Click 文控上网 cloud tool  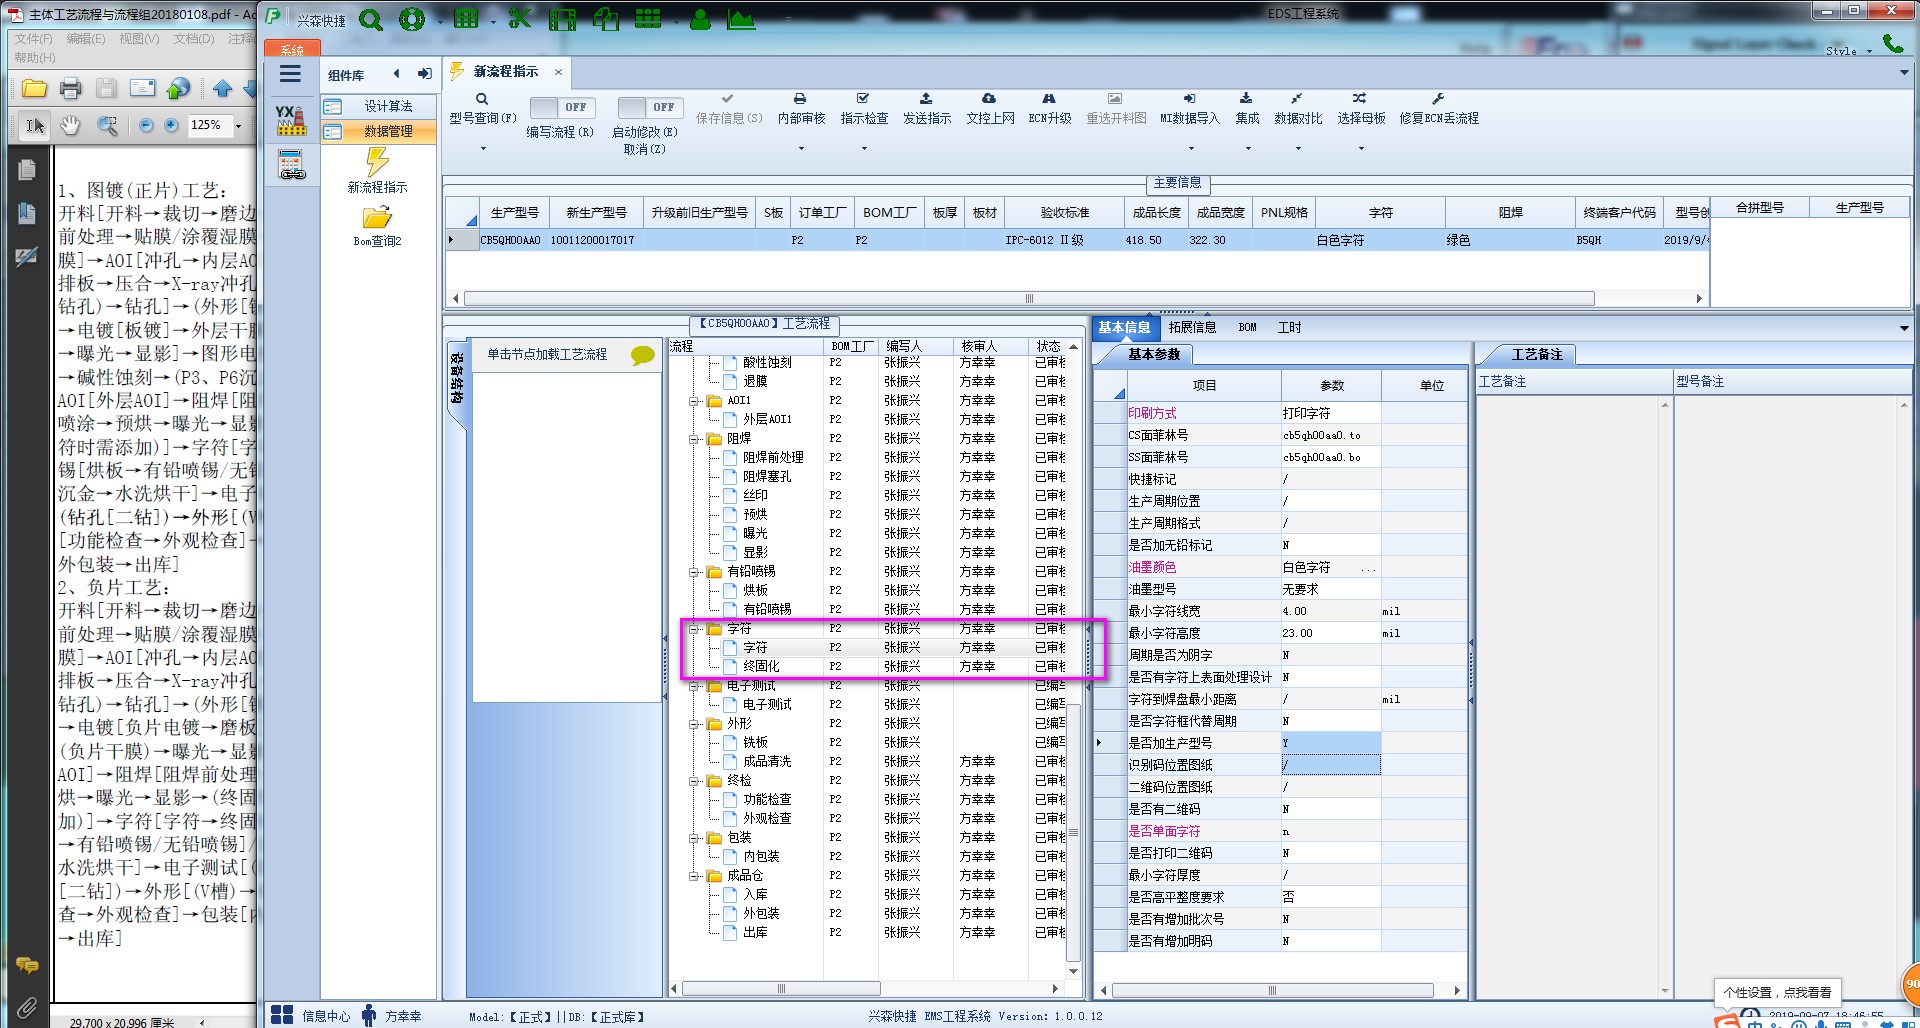click(x=990, y=109)
